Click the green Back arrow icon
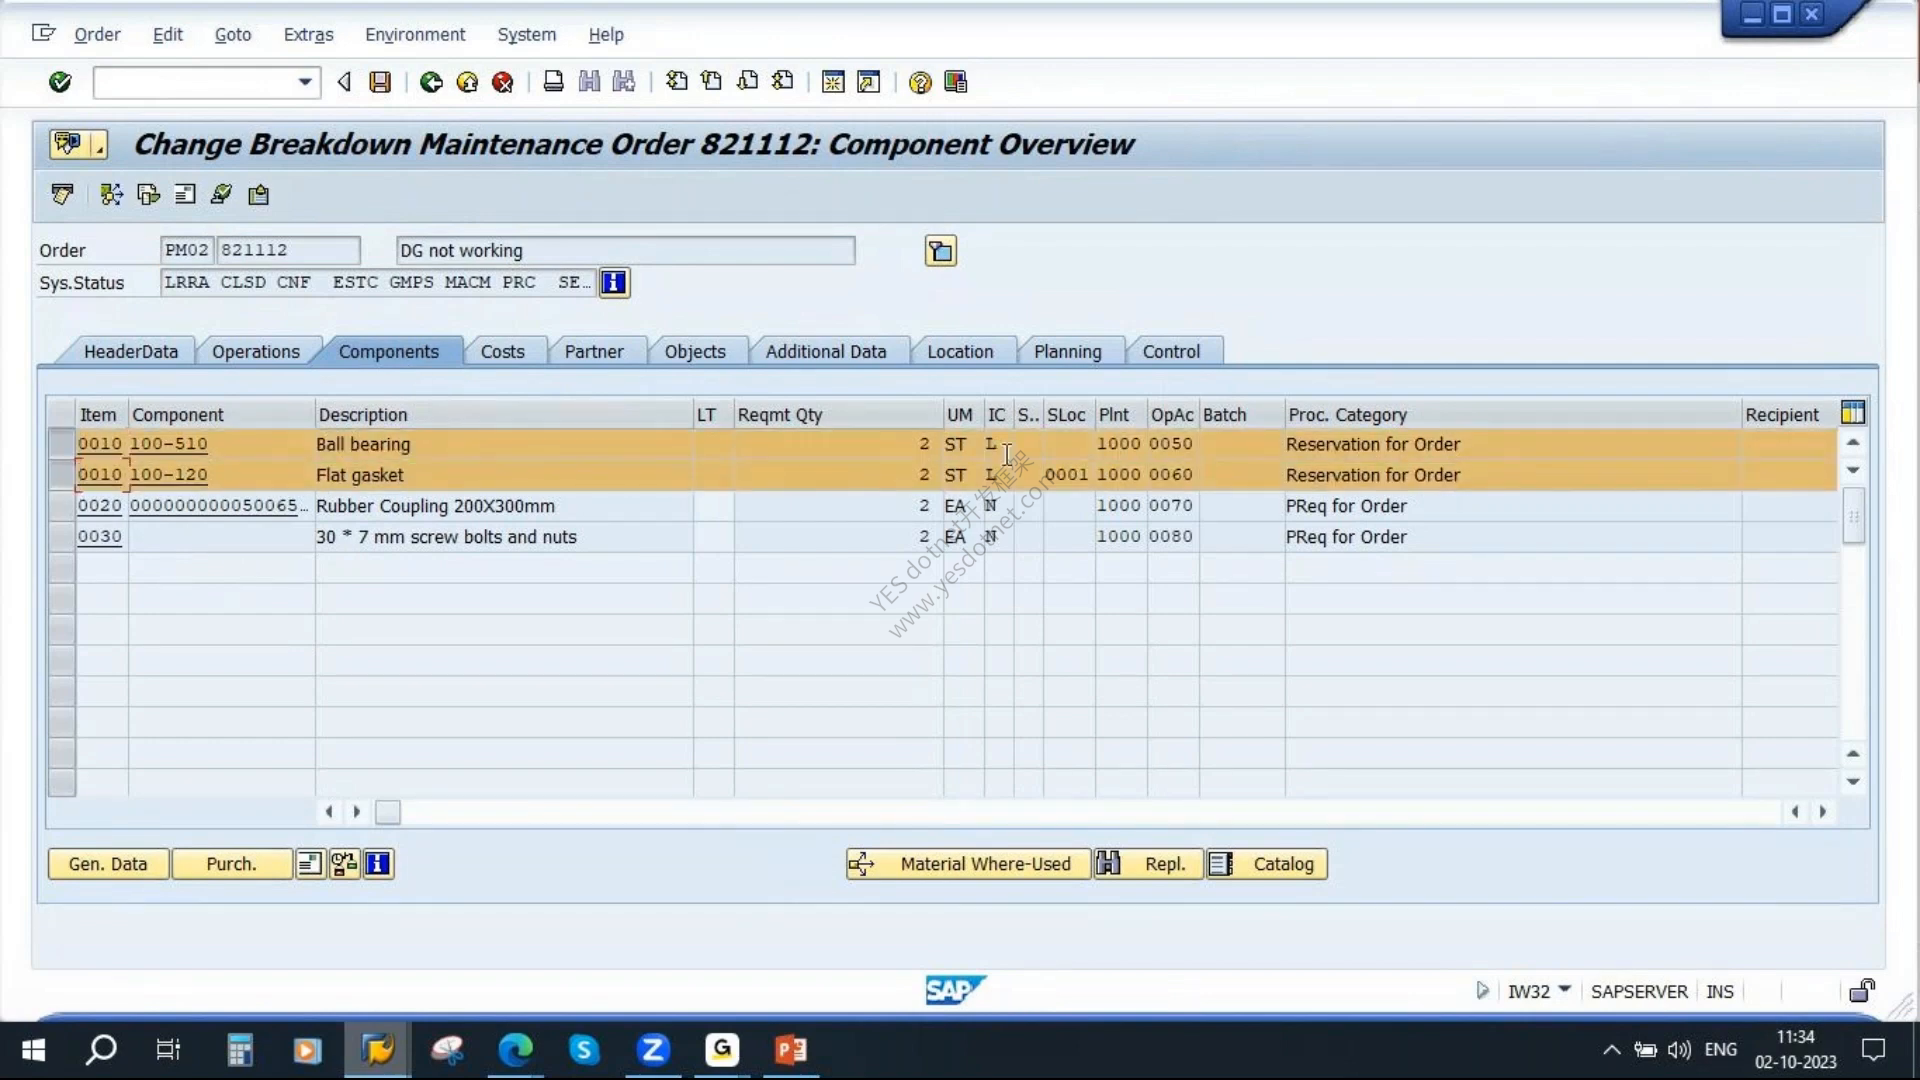This screenshot has width=1920, height=1080. [431, 82]
